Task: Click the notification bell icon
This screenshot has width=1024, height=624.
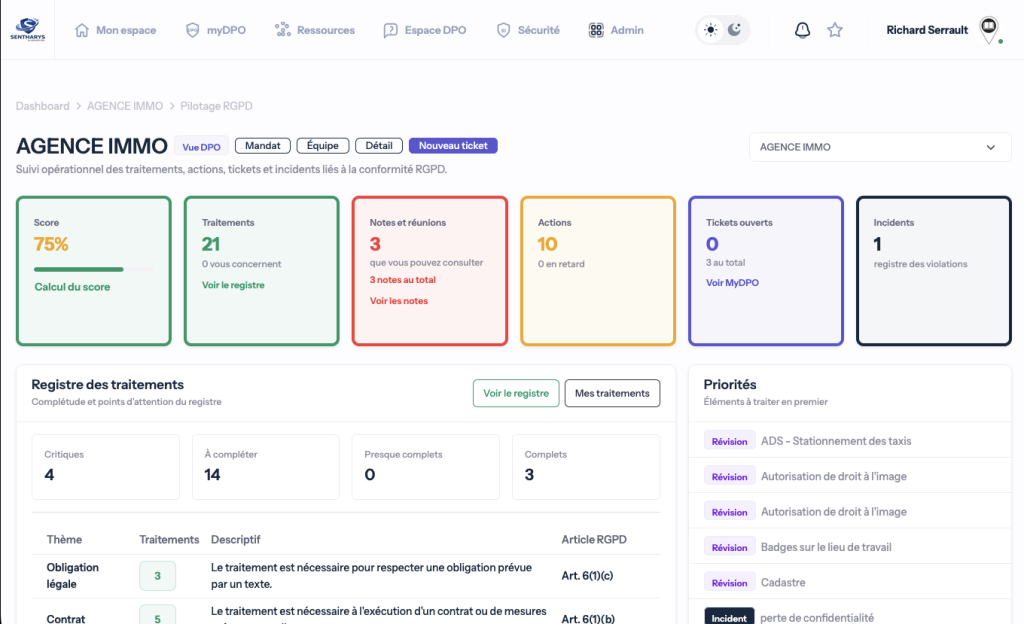Action: click(802, 30)
